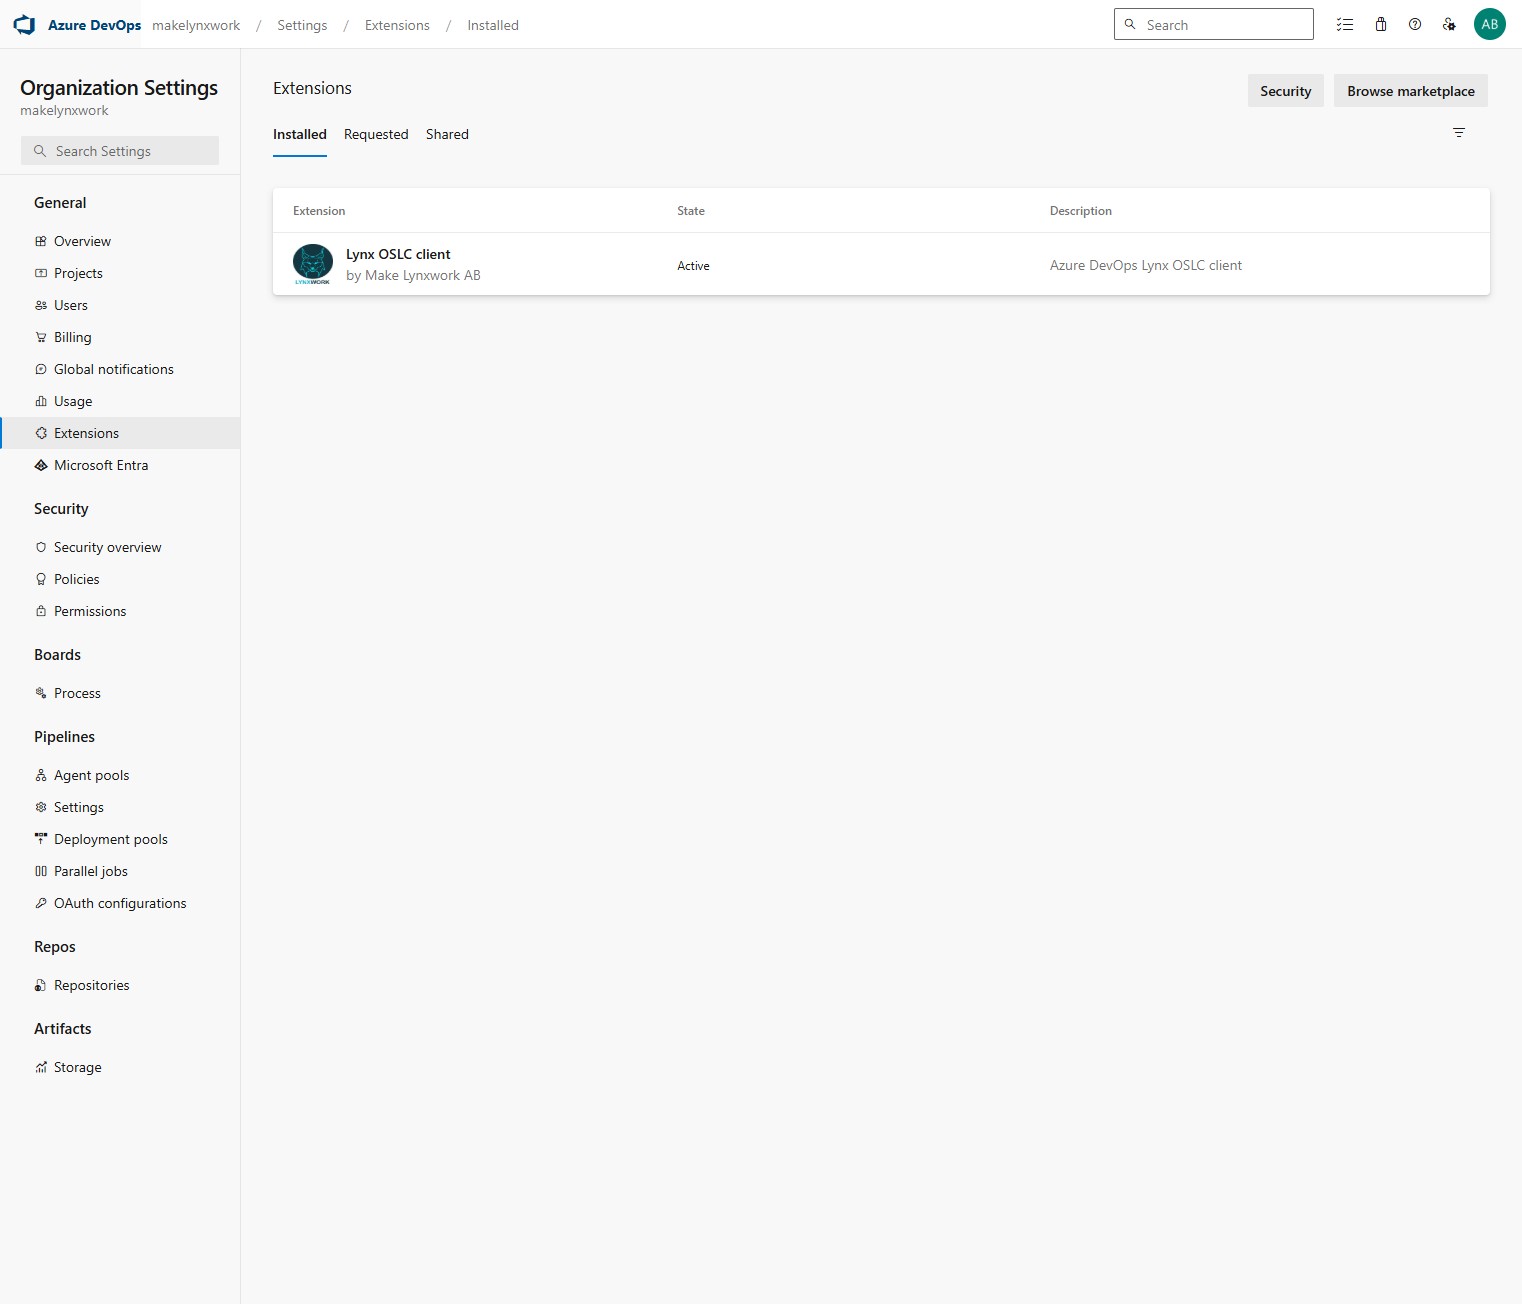
Task: Open pipelines Settings sidebar item
Action: click(120, 807)
